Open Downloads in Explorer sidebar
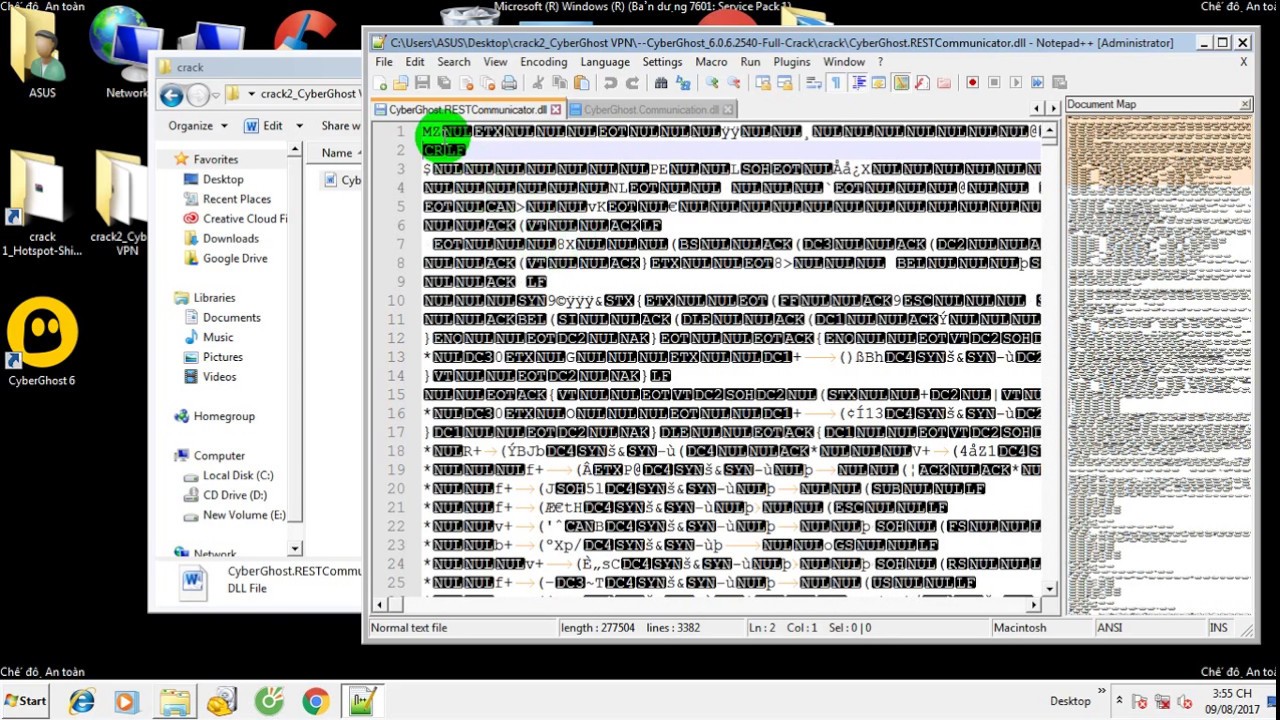 pos(230,239)
